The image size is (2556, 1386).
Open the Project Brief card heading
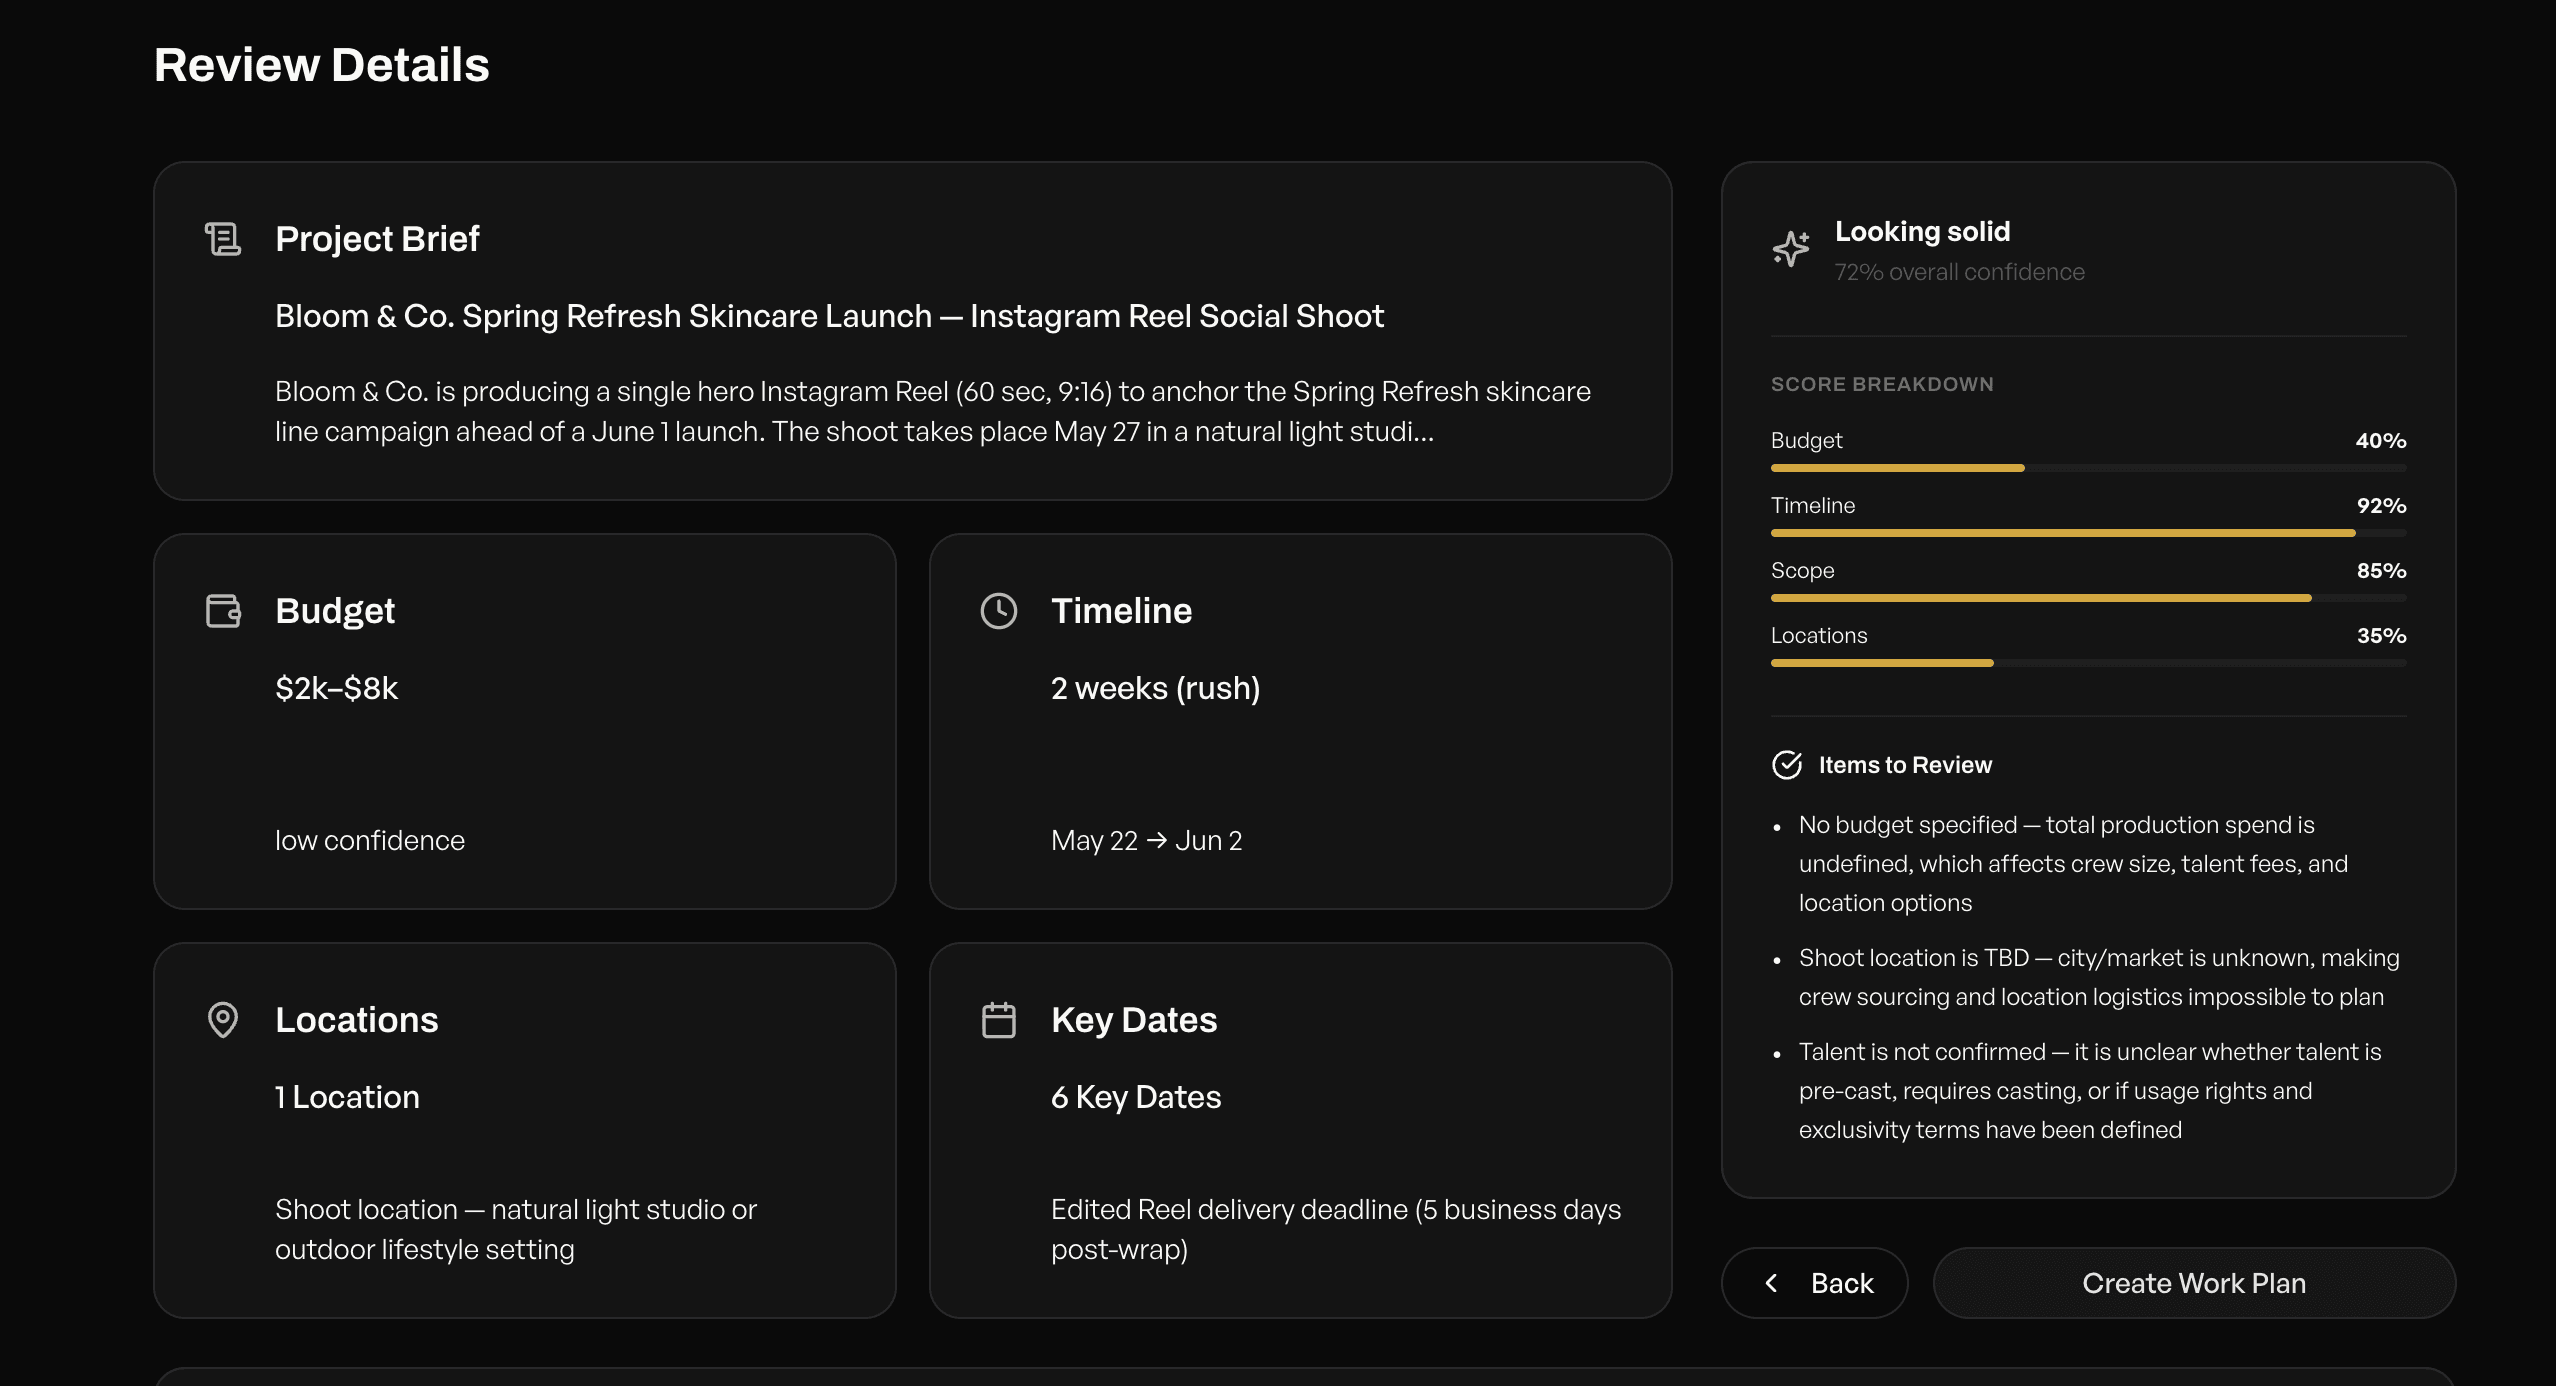point(377,239)
